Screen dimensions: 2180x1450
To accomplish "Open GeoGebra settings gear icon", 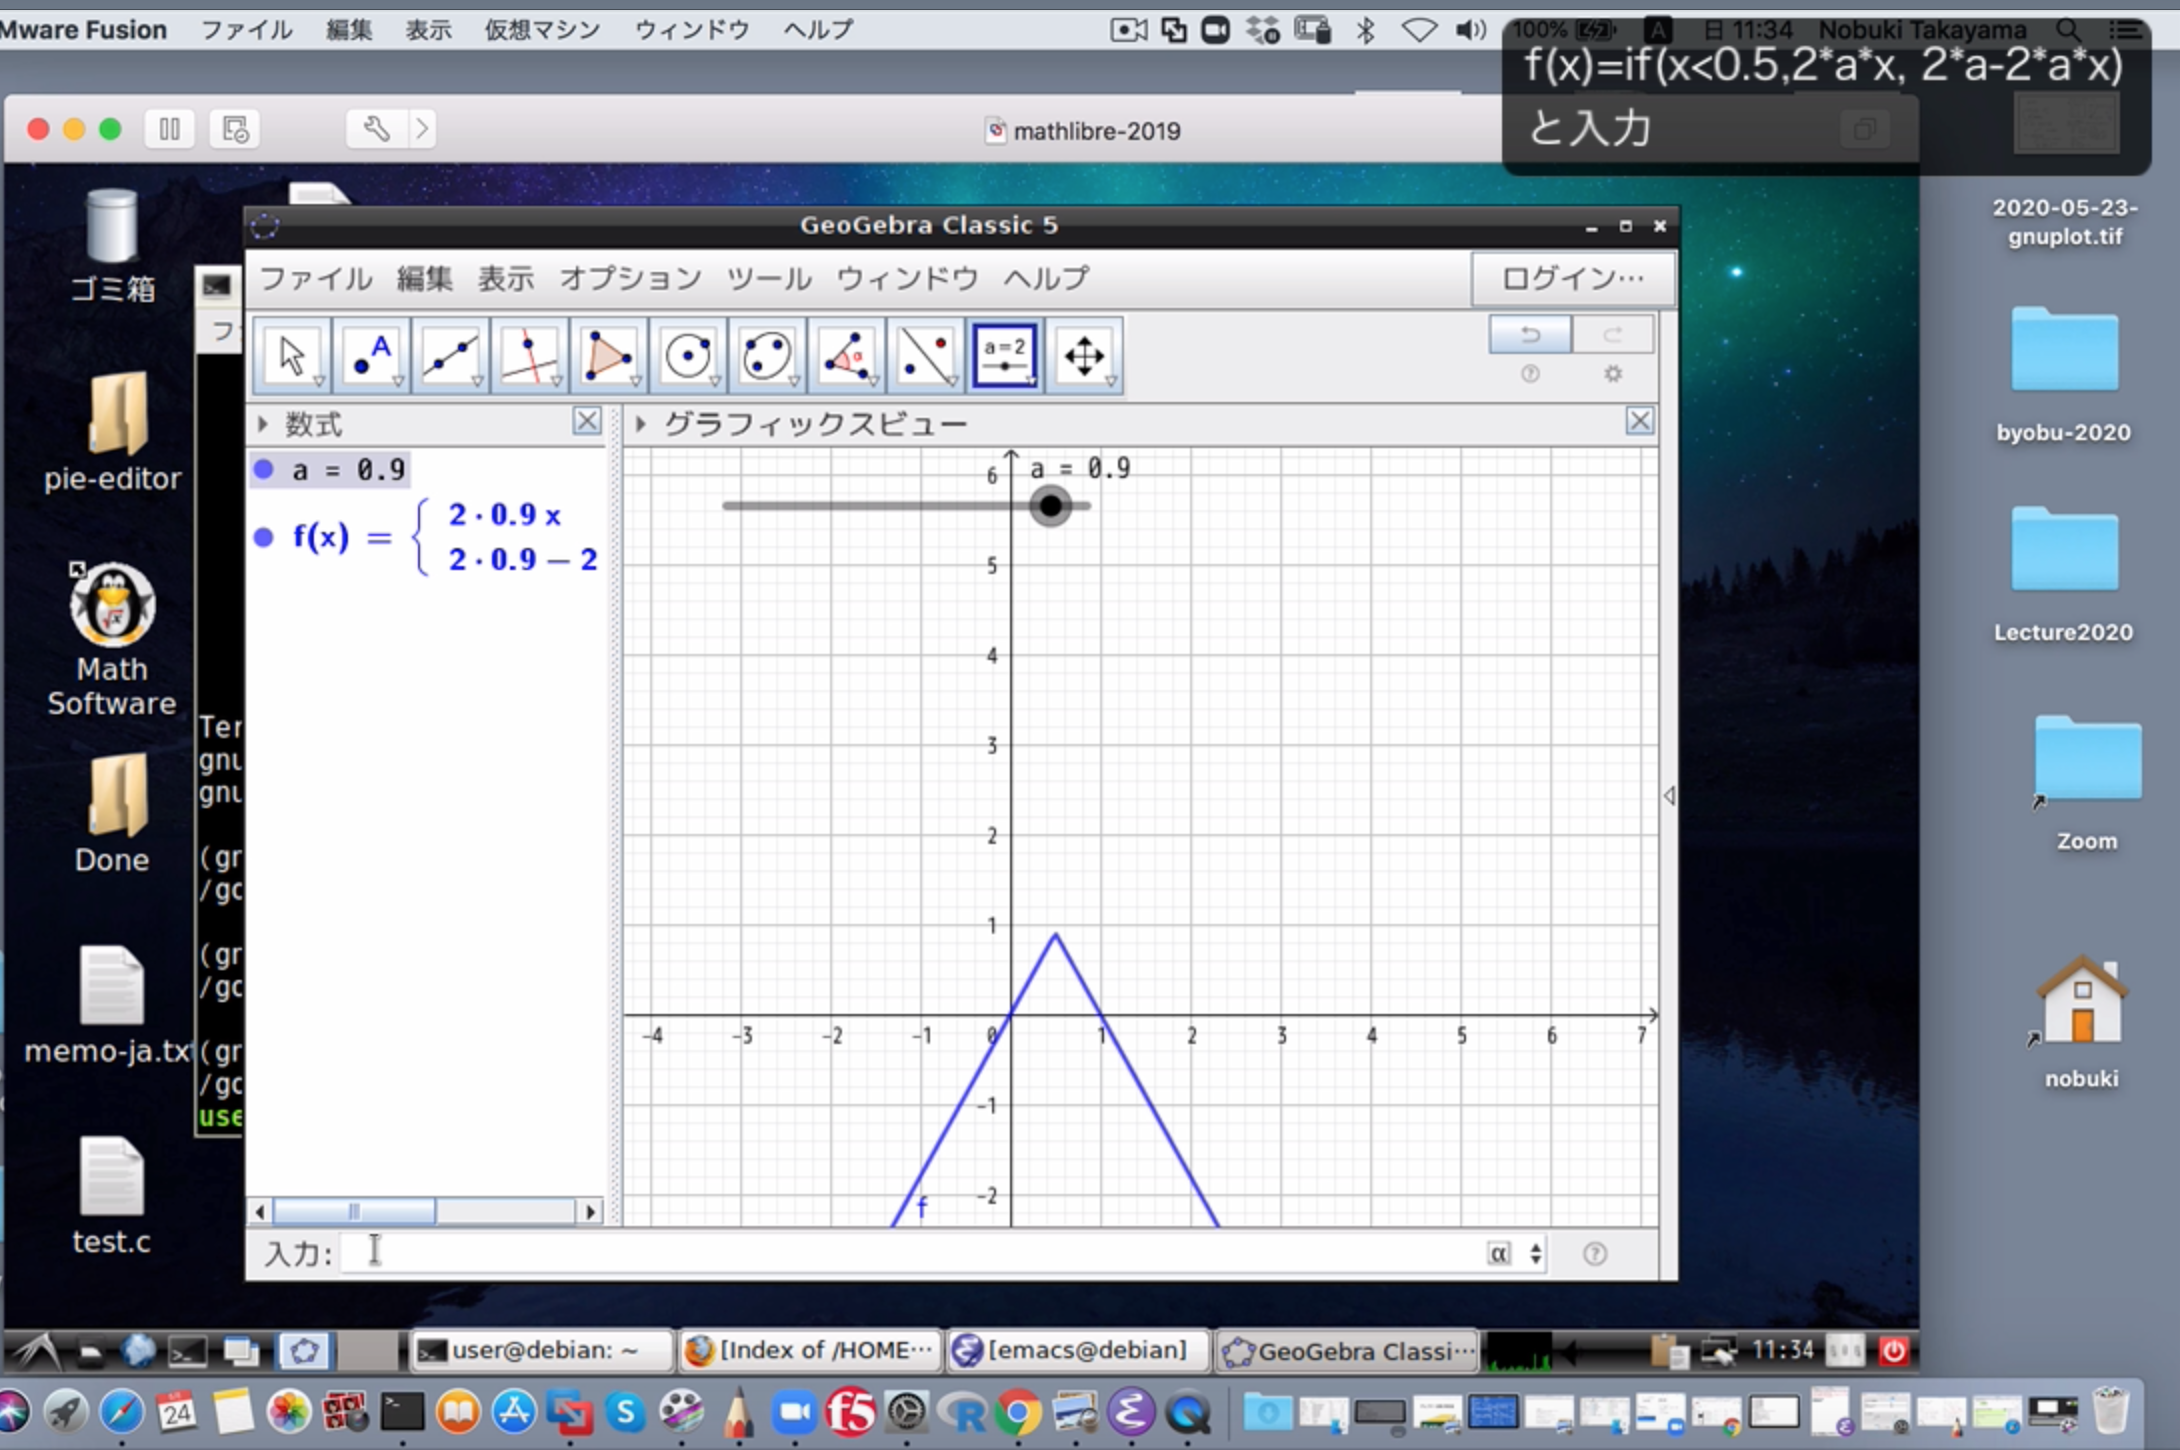I will tap(1612, 374).
